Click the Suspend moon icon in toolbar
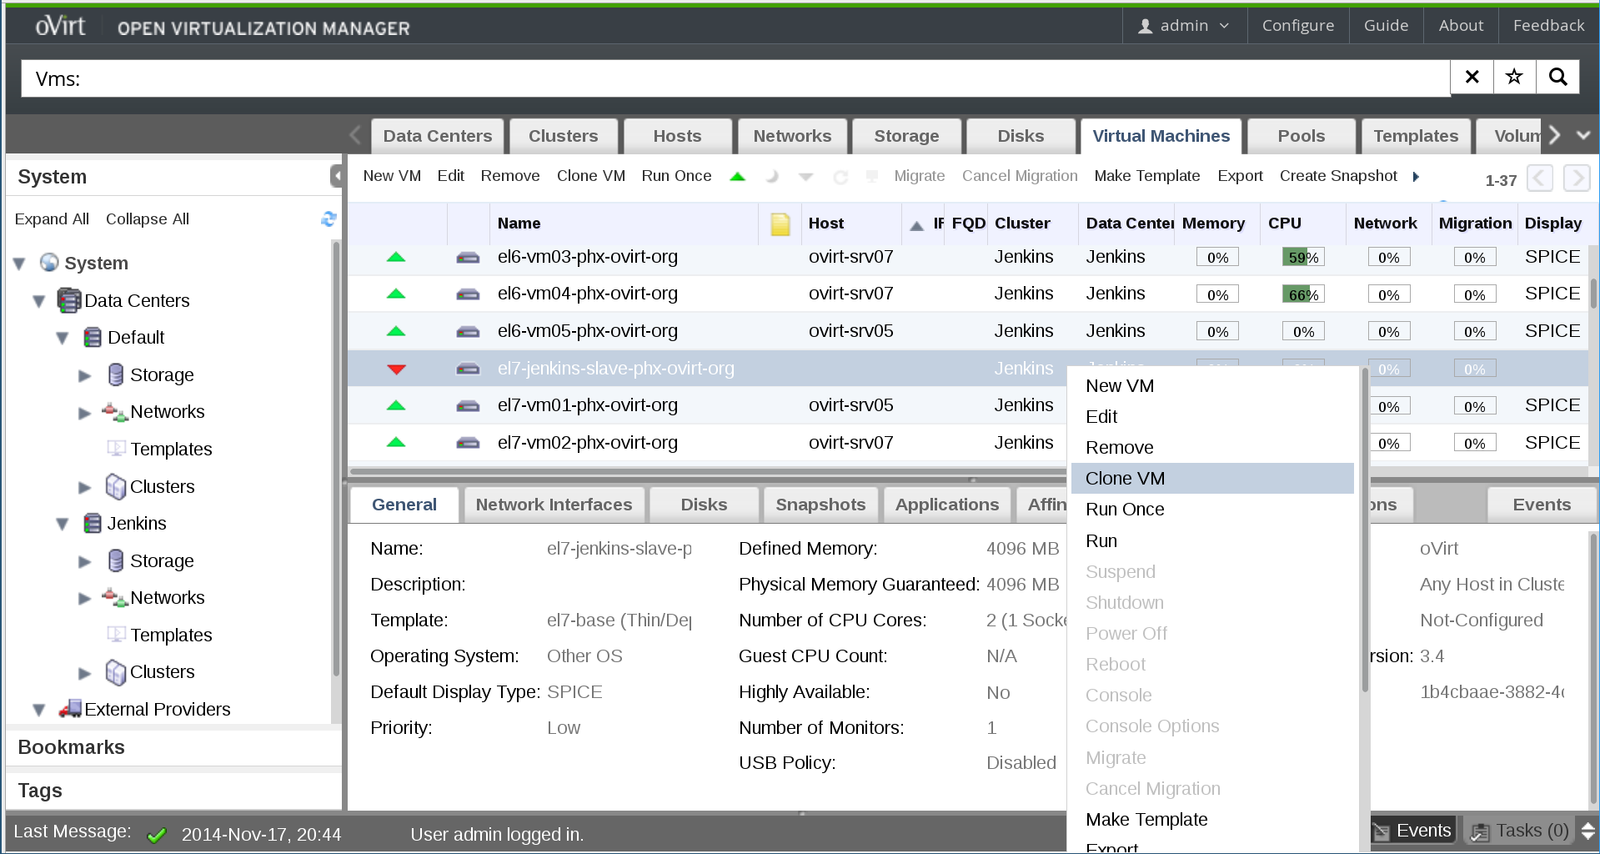Image resolution: width=1600 pixels, height=854 pixels. click(772, 176)
